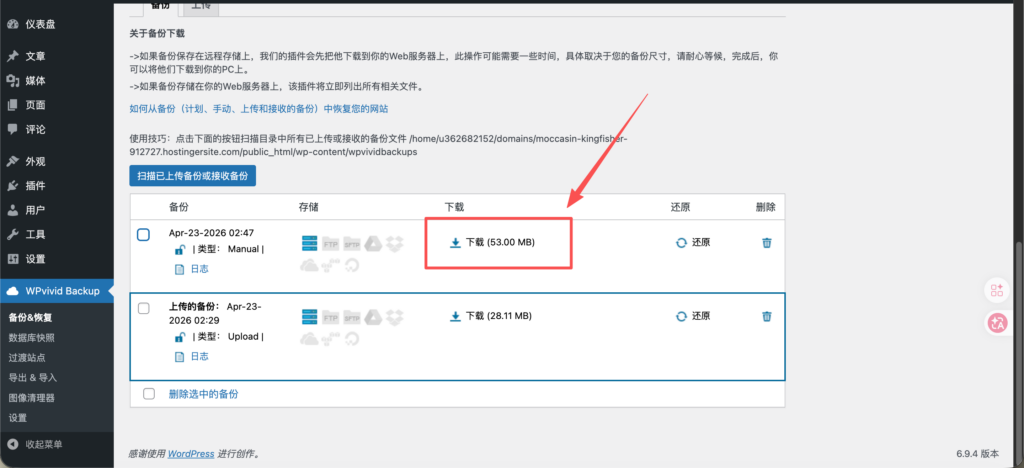This screenshot has width=1024, height=468.
Task: Download the 53.00 MB backup
Action: (x=492, y=242)
